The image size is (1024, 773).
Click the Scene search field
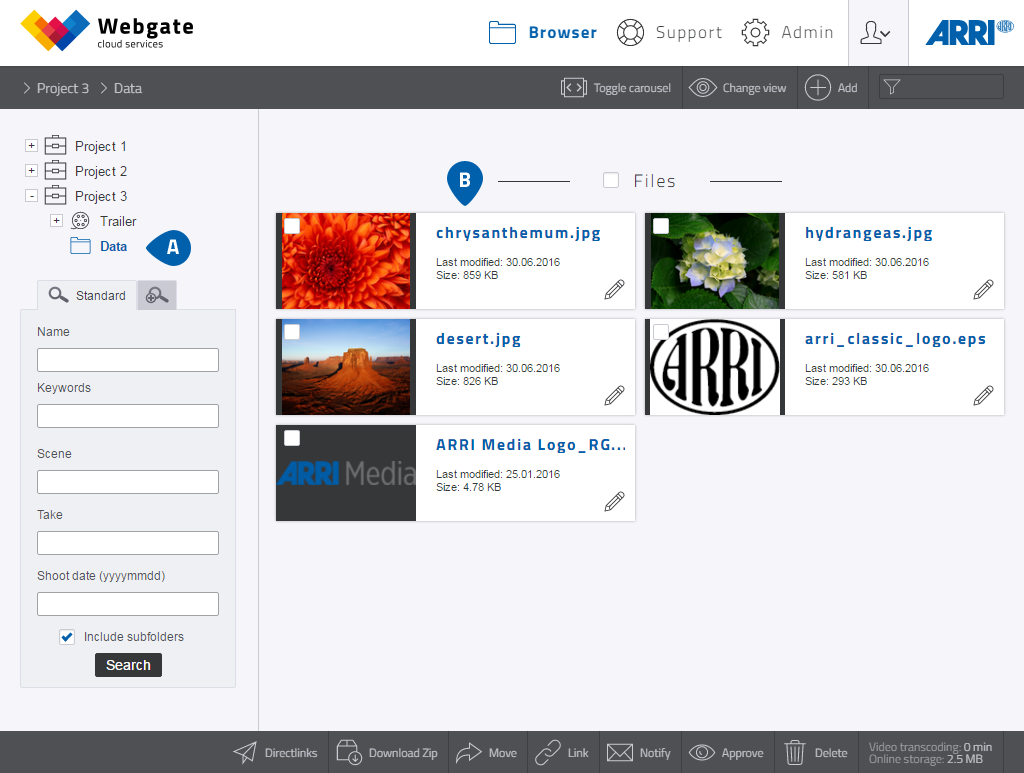coord(128,482)
